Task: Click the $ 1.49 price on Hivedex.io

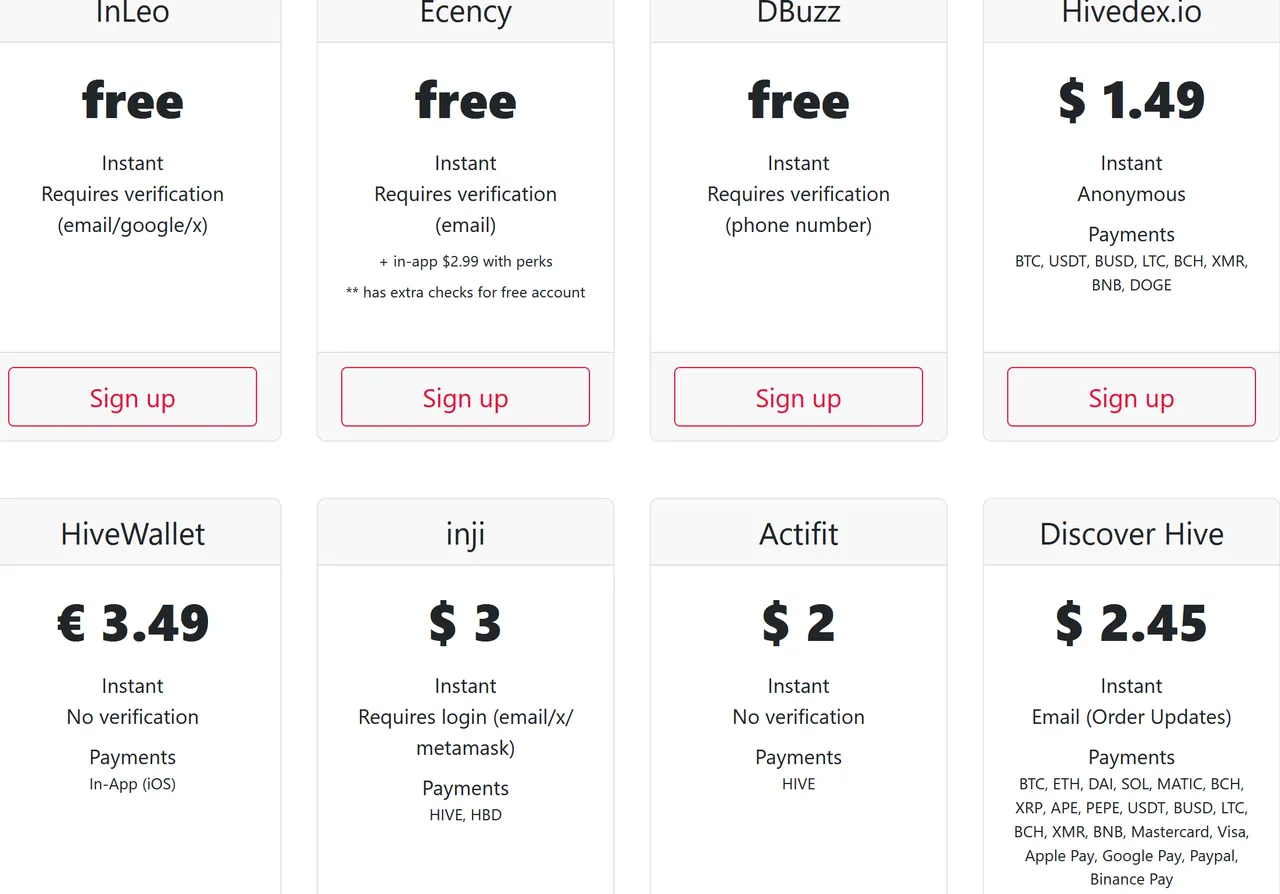Action: [1131, 100]
